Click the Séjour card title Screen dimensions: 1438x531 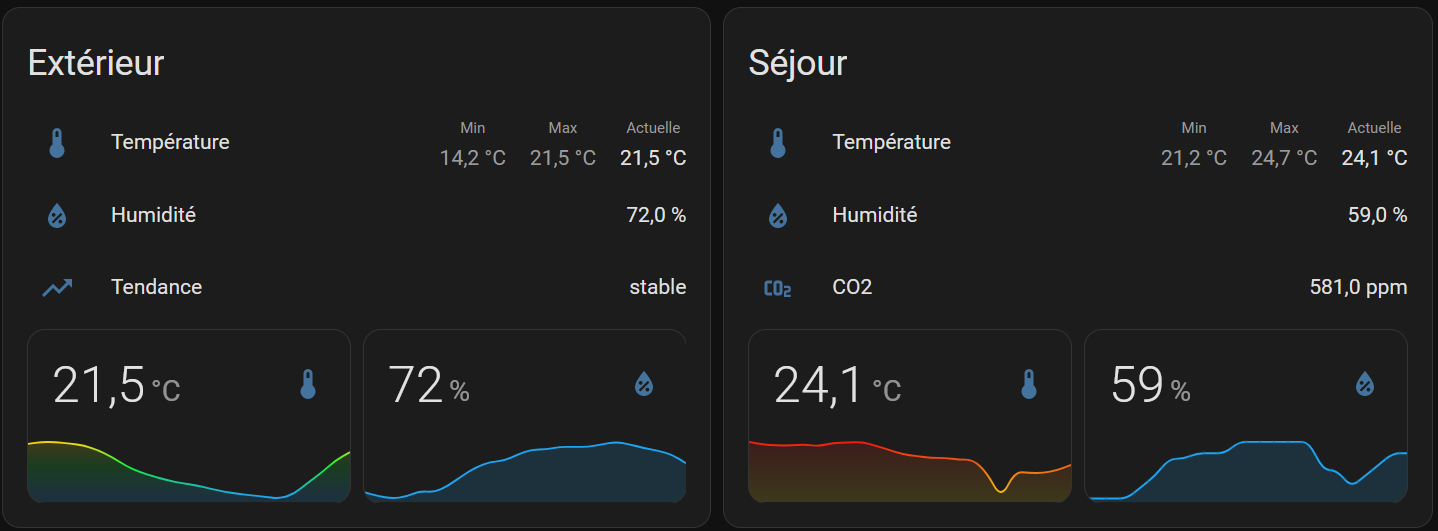(x=798, y=63)
